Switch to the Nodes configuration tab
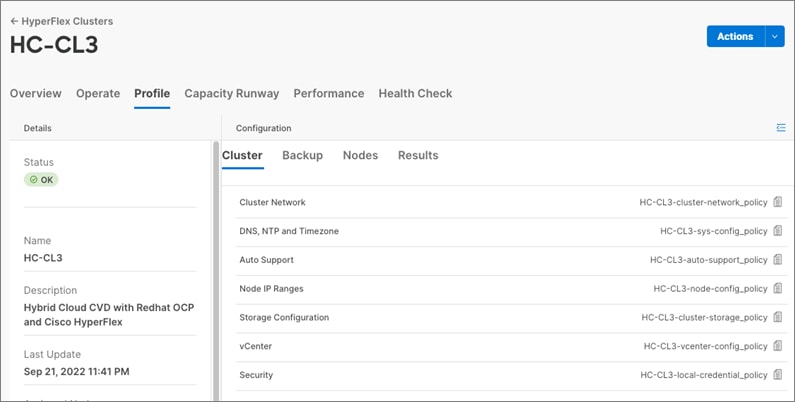The image size is (795, 402). pos(360,156)
